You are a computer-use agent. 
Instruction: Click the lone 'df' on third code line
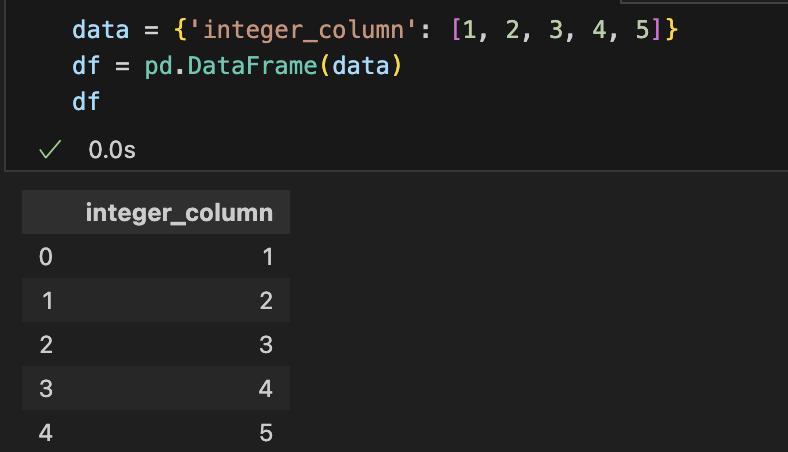pos(86,102)
